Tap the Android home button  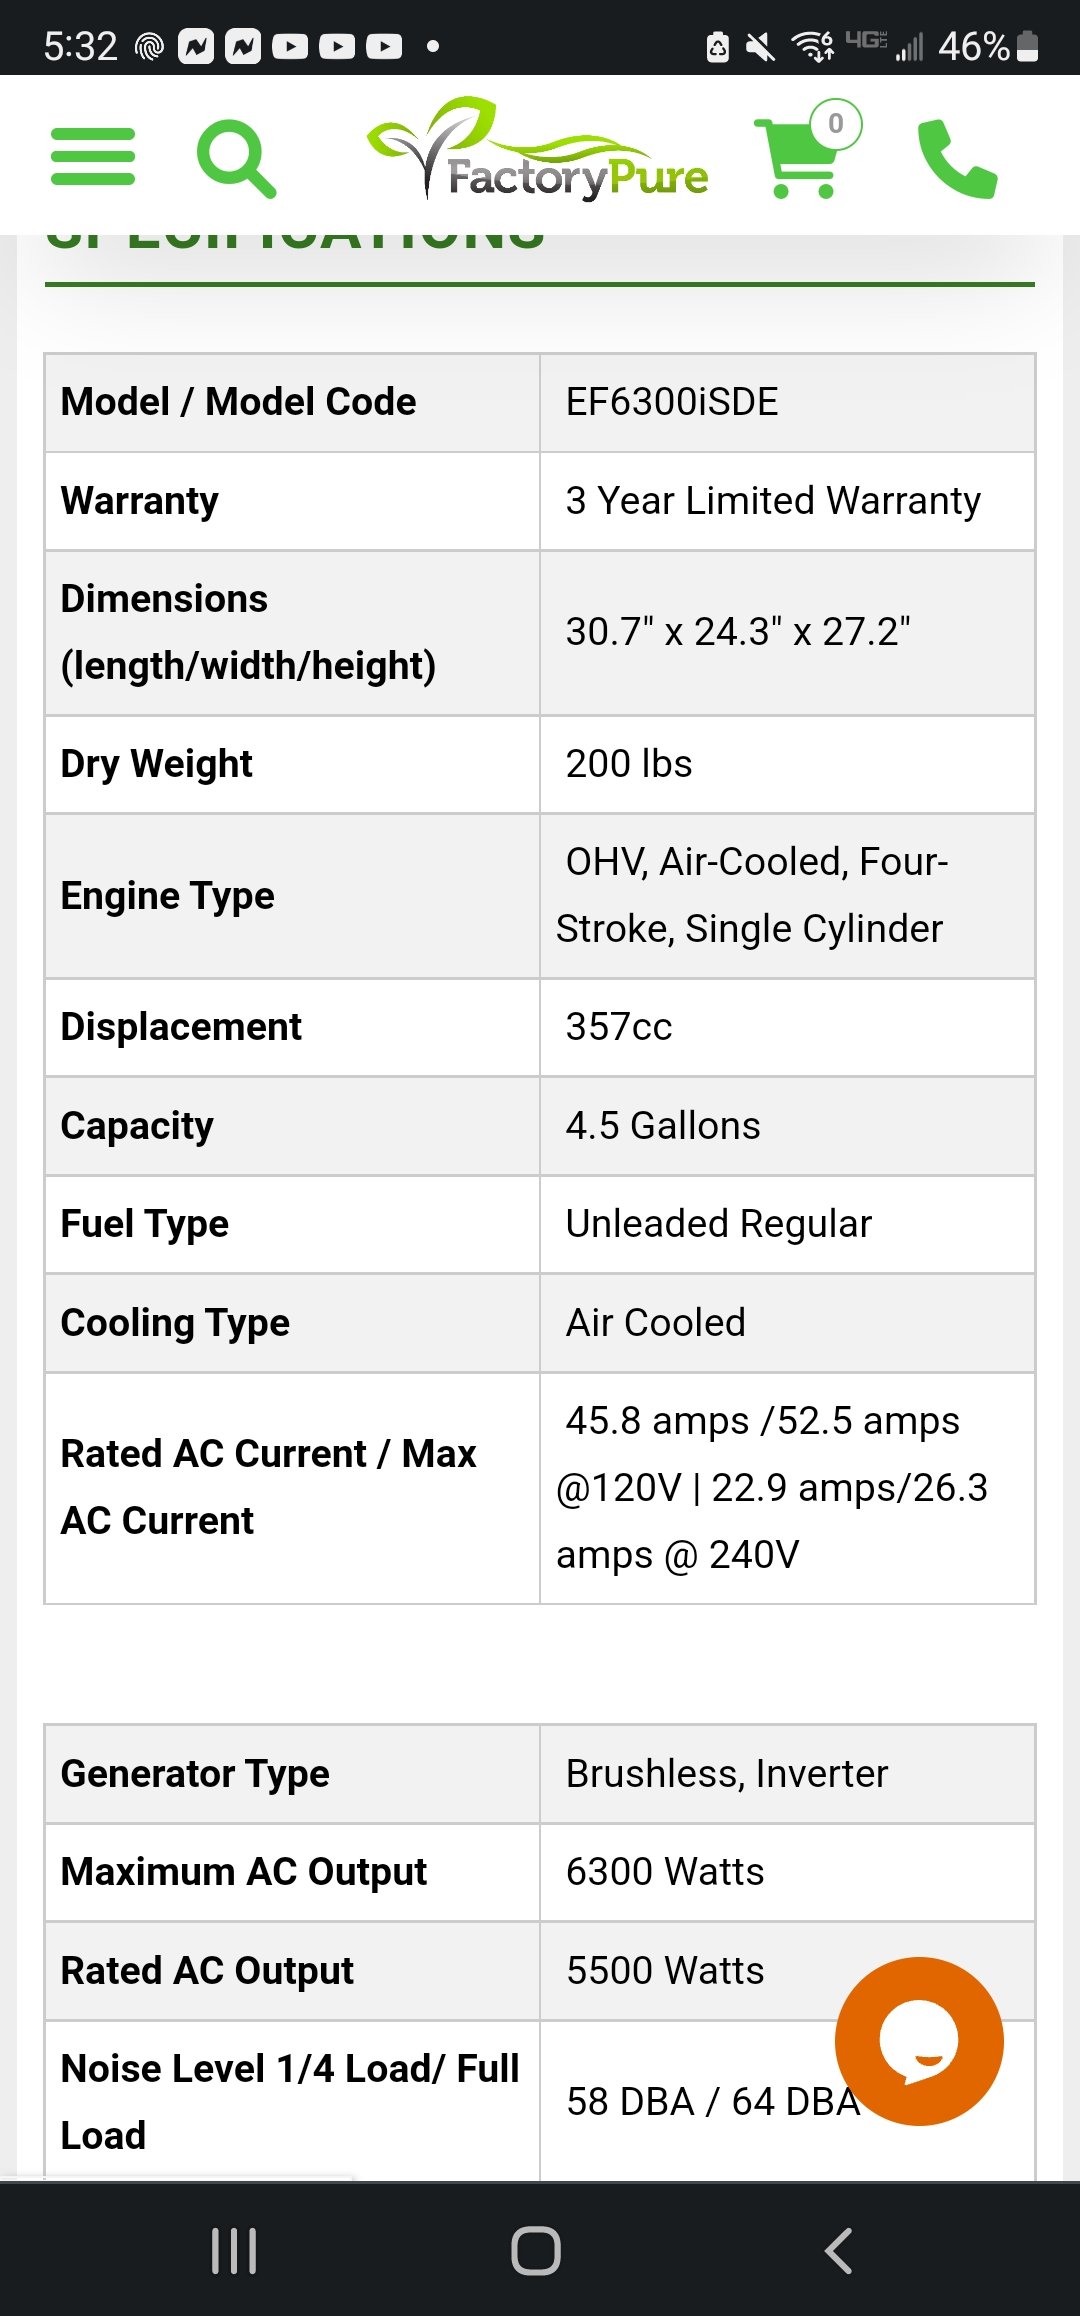[x=536, y=2251]
